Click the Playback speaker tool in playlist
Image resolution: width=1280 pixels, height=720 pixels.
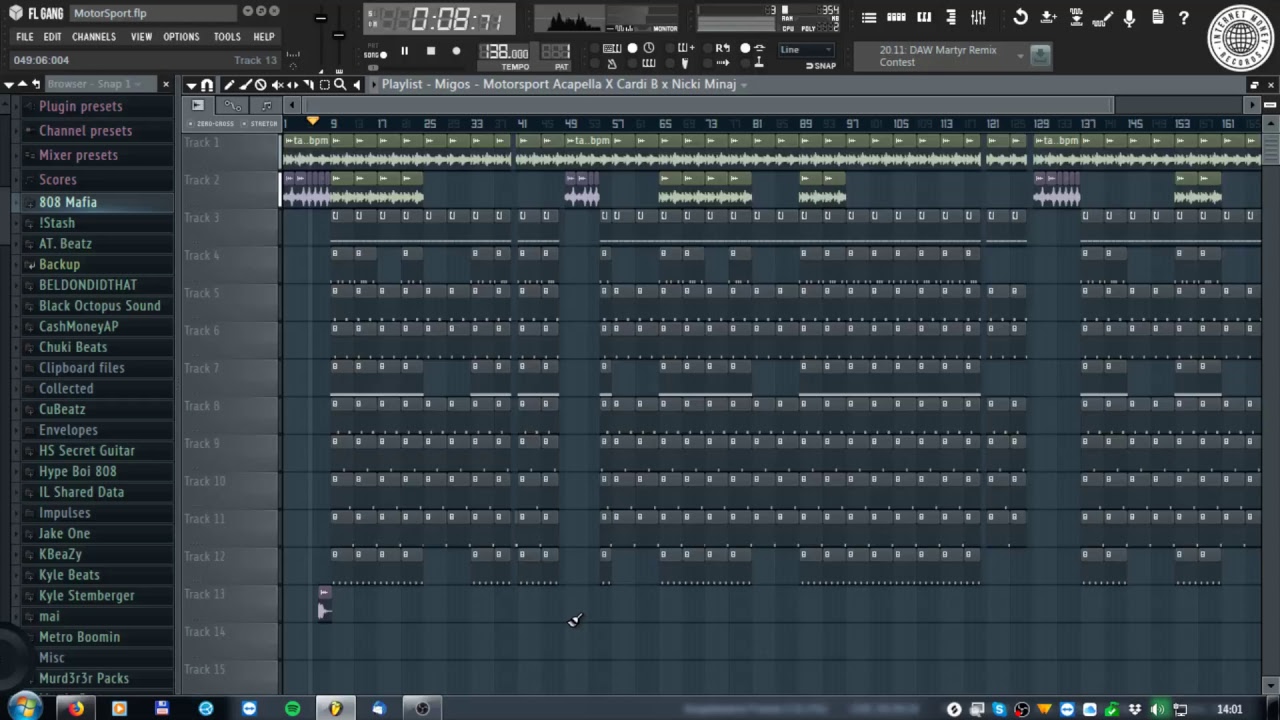pos(356,85)
